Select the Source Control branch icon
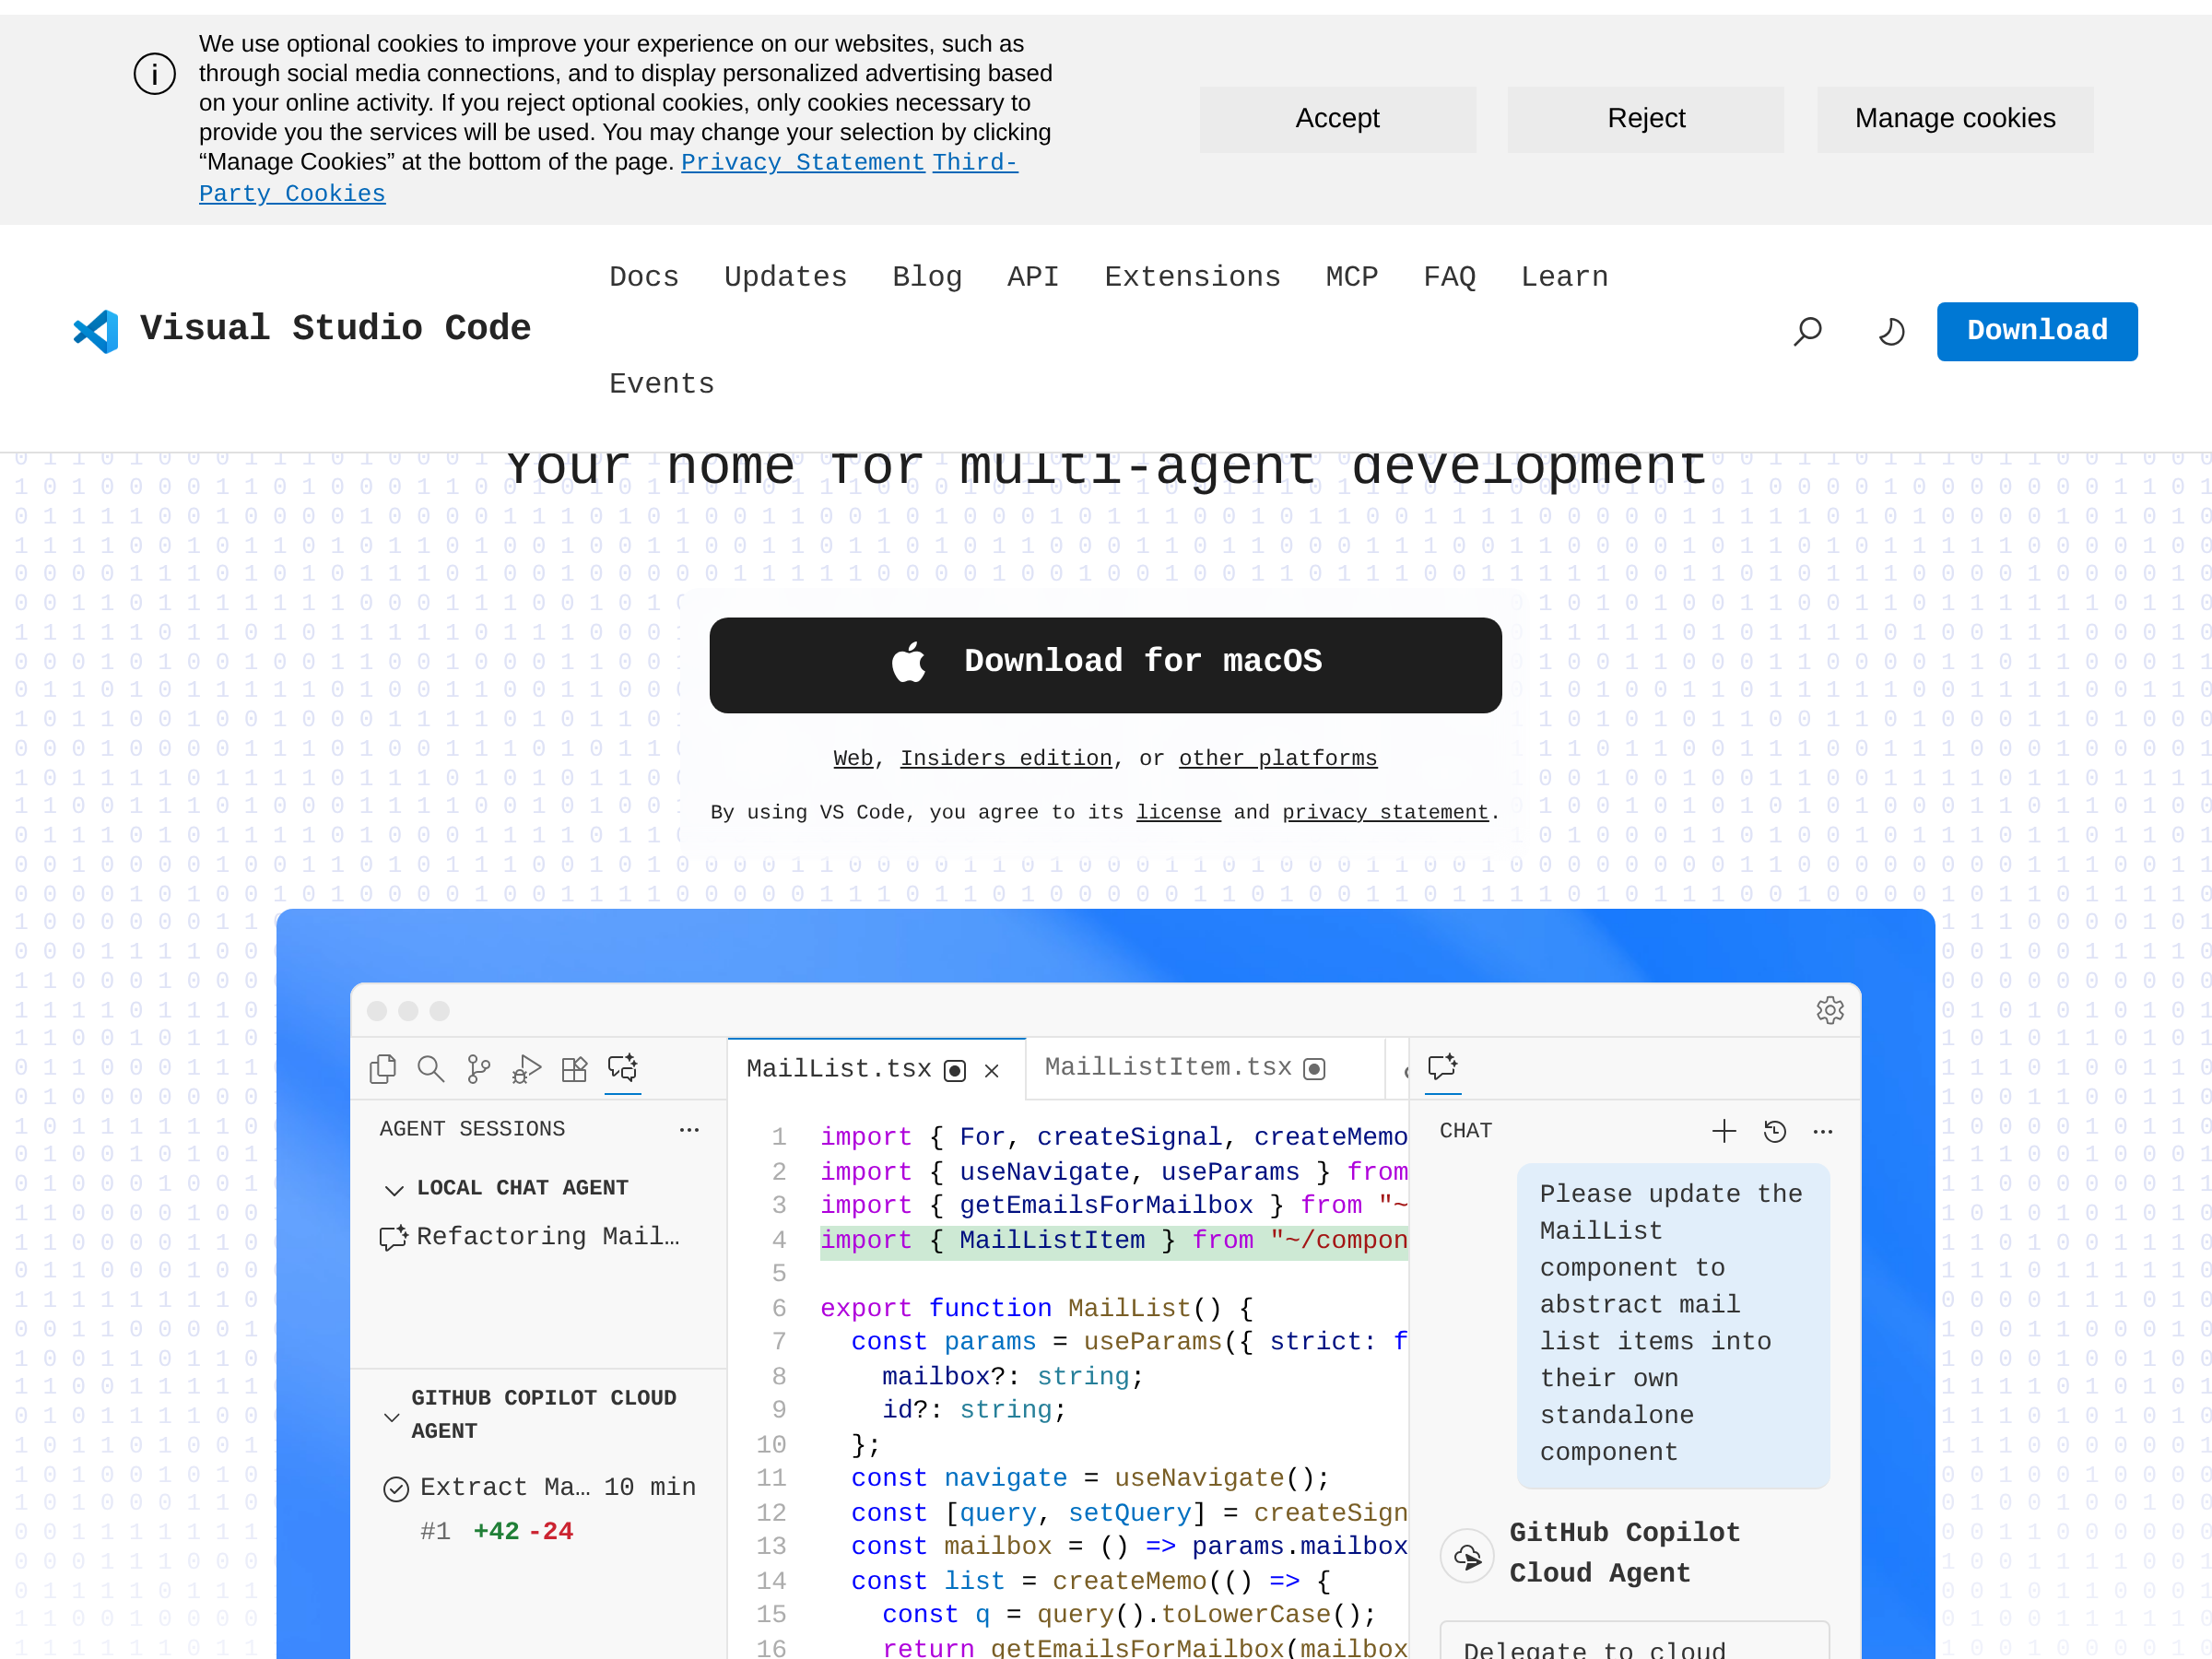The width and height of the screenshot is (2212, 1659). point(478,1069)
